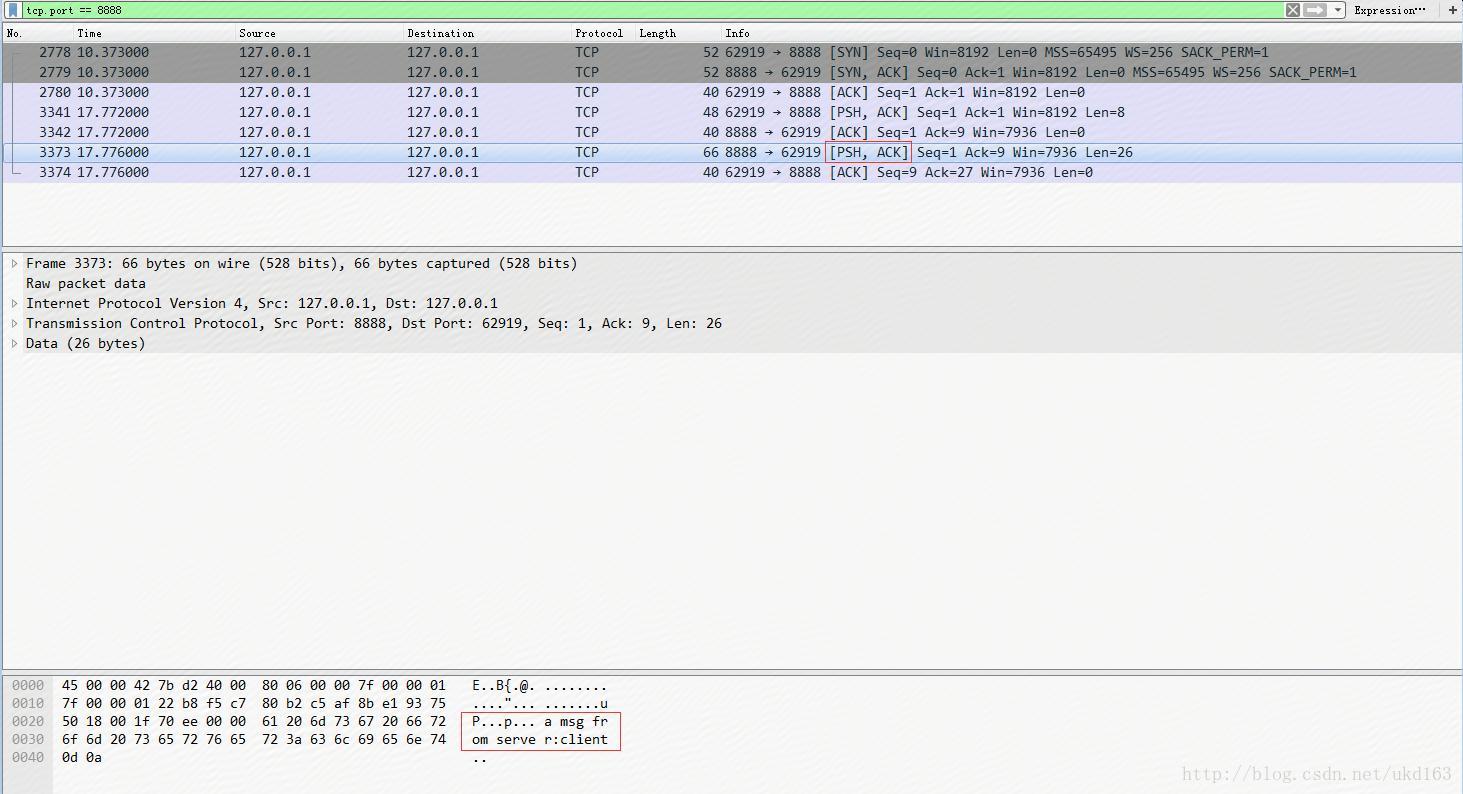Open the filter history dropdown arrow
The width and height of the screenshot is (1463, 794).
(1338, 10)
